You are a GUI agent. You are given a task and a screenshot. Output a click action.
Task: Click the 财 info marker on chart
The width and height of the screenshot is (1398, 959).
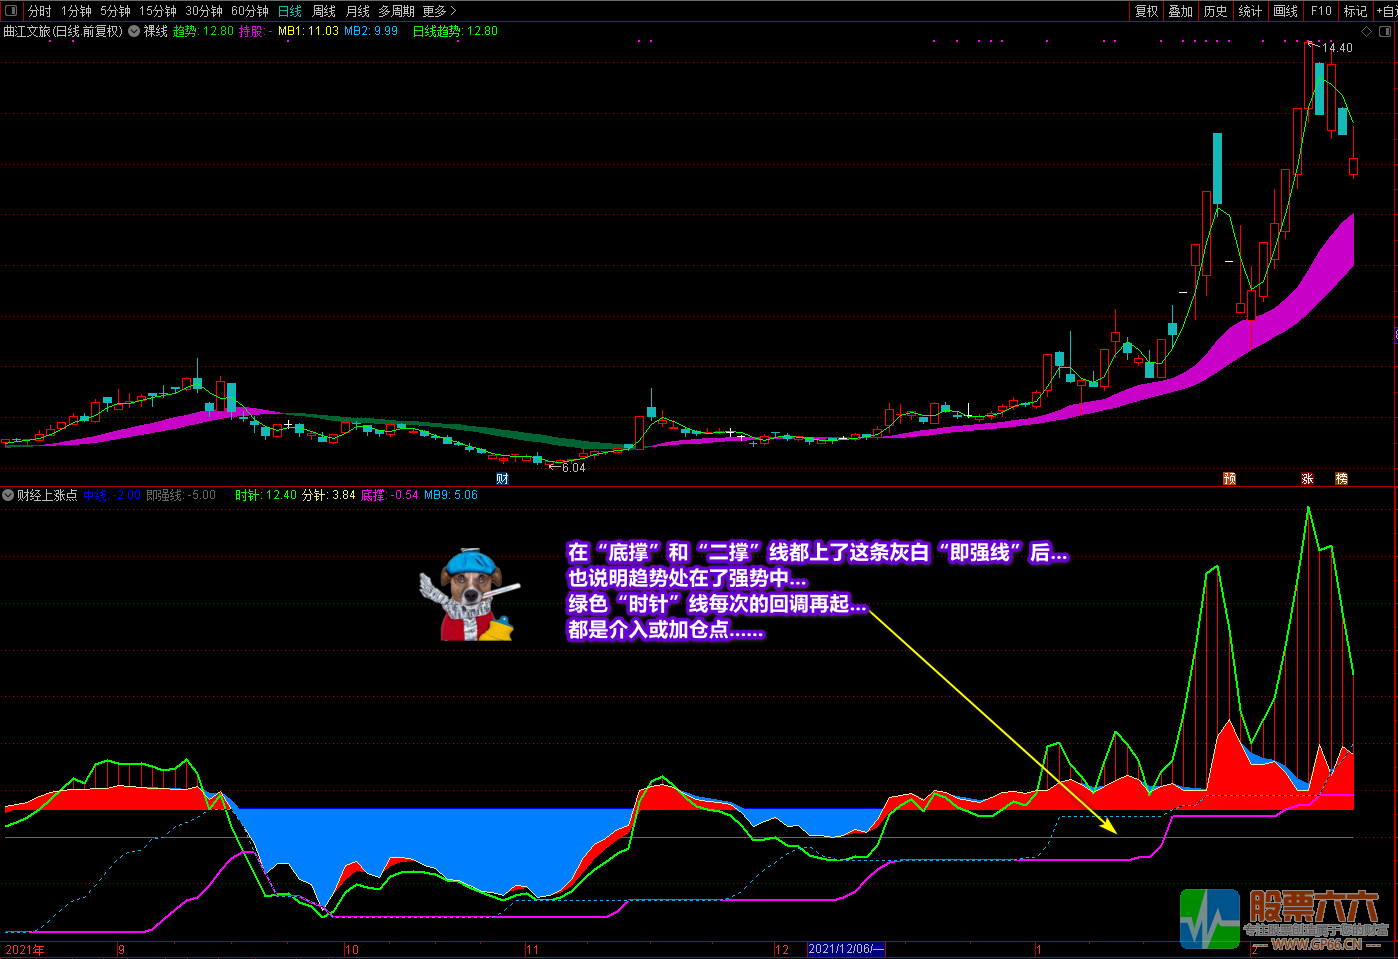coord(502,479)
